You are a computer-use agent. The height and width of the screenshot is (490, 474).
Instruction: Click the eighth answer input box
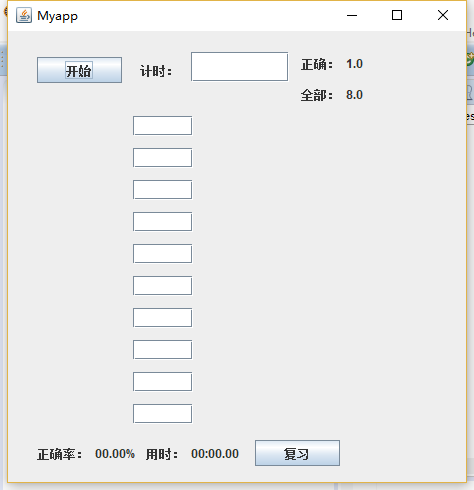(x=162, y=350)
